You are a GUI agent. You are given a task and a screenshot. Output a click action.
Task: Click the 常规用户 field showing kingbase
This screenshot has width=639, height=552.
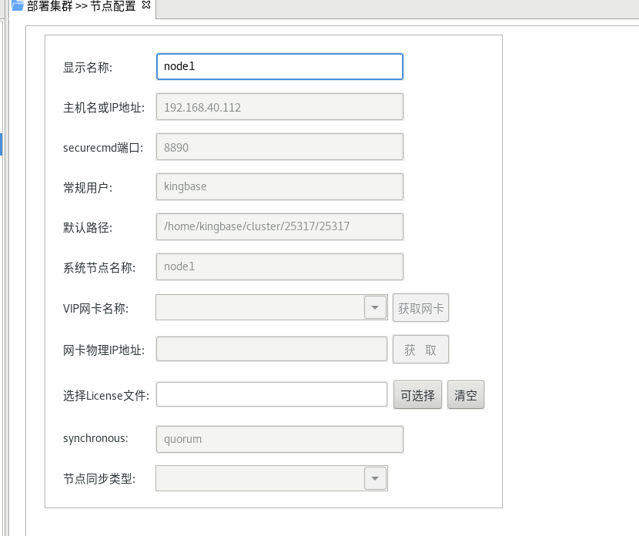tap(279, 187)
